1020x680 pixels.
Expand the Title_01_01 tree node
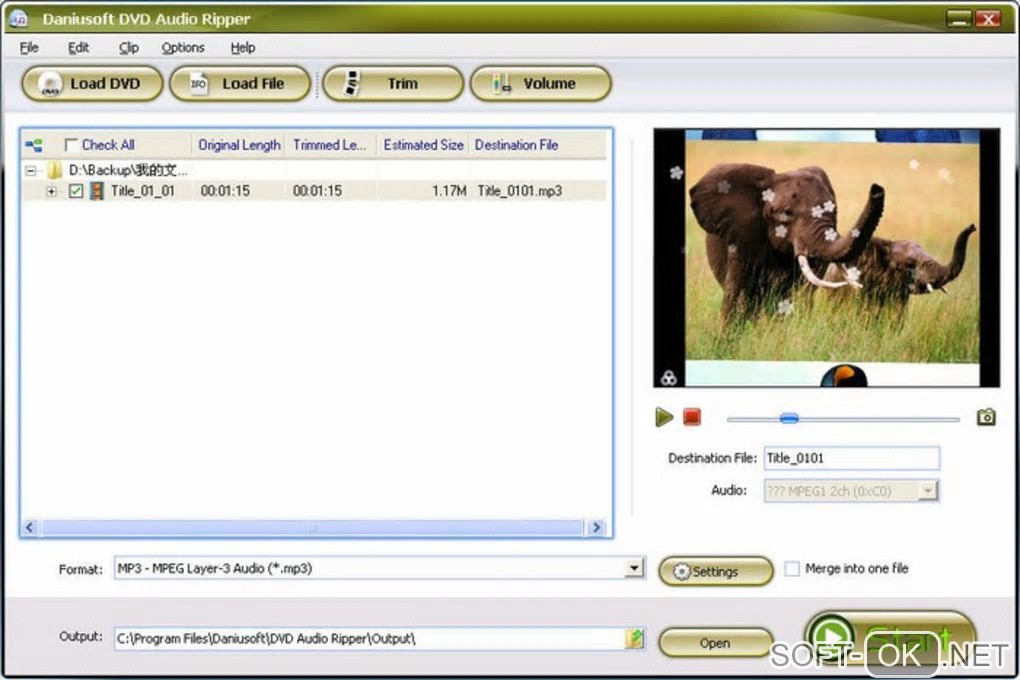(x=51, y=191)
